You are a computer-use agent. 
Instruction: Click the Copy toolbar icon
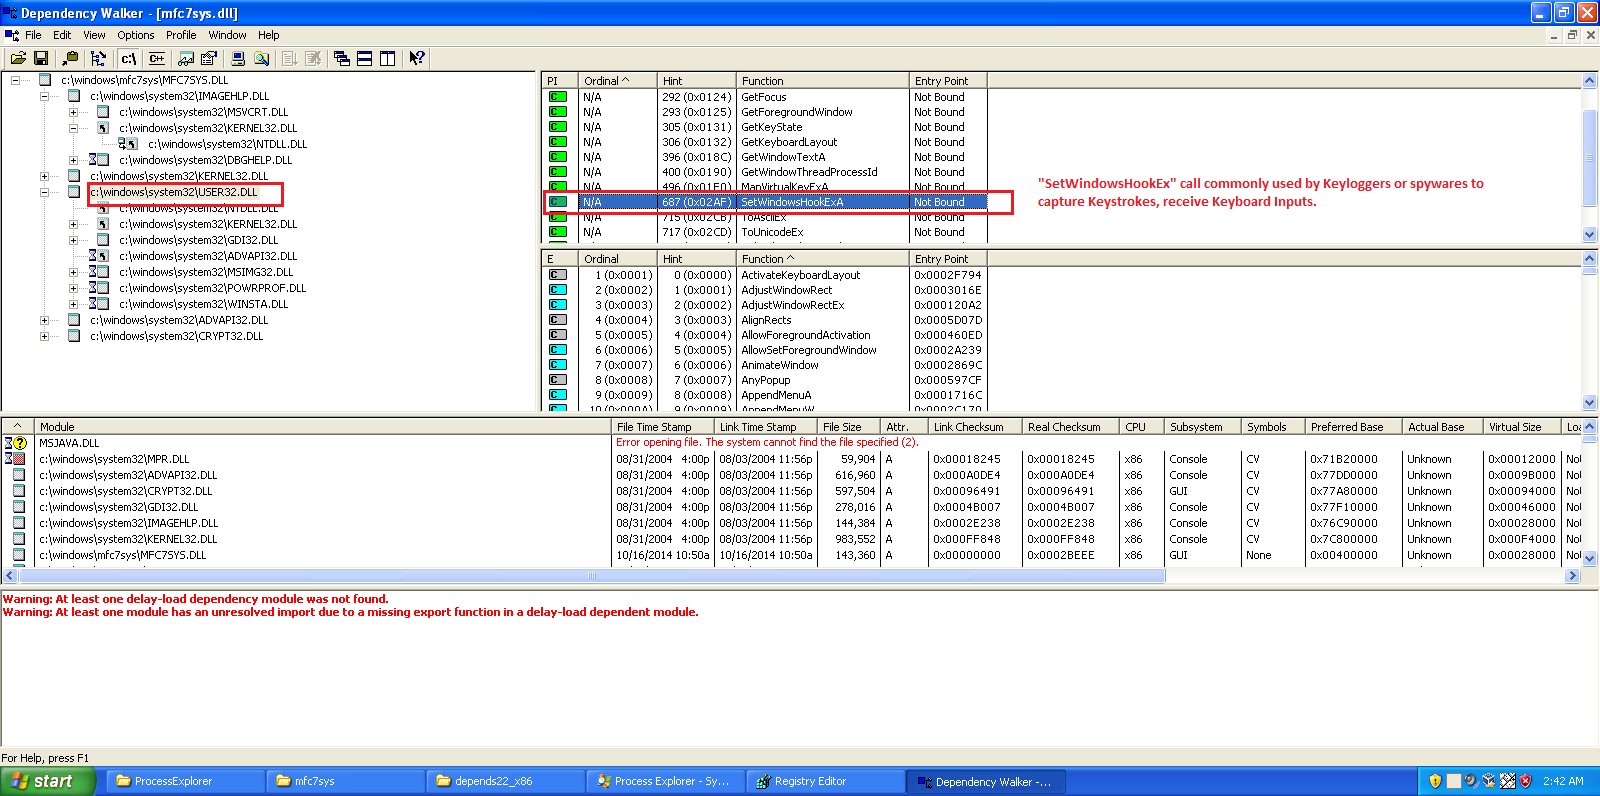point(69,59)
